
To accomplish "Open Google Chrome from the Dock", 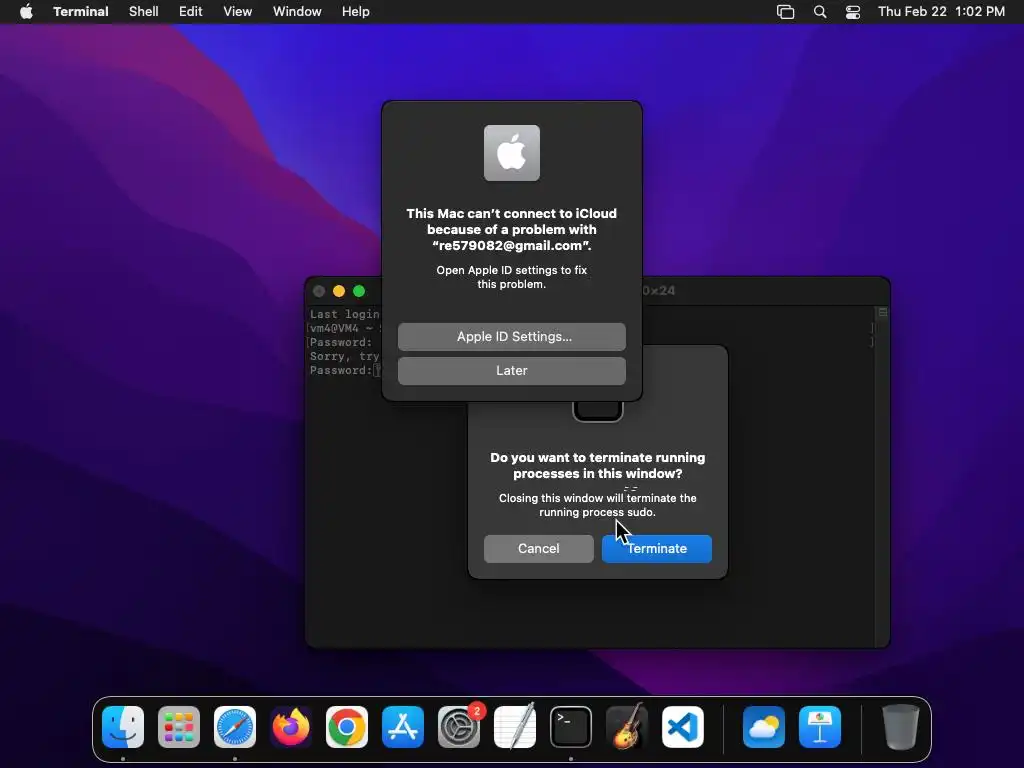I will coord(347,727).
